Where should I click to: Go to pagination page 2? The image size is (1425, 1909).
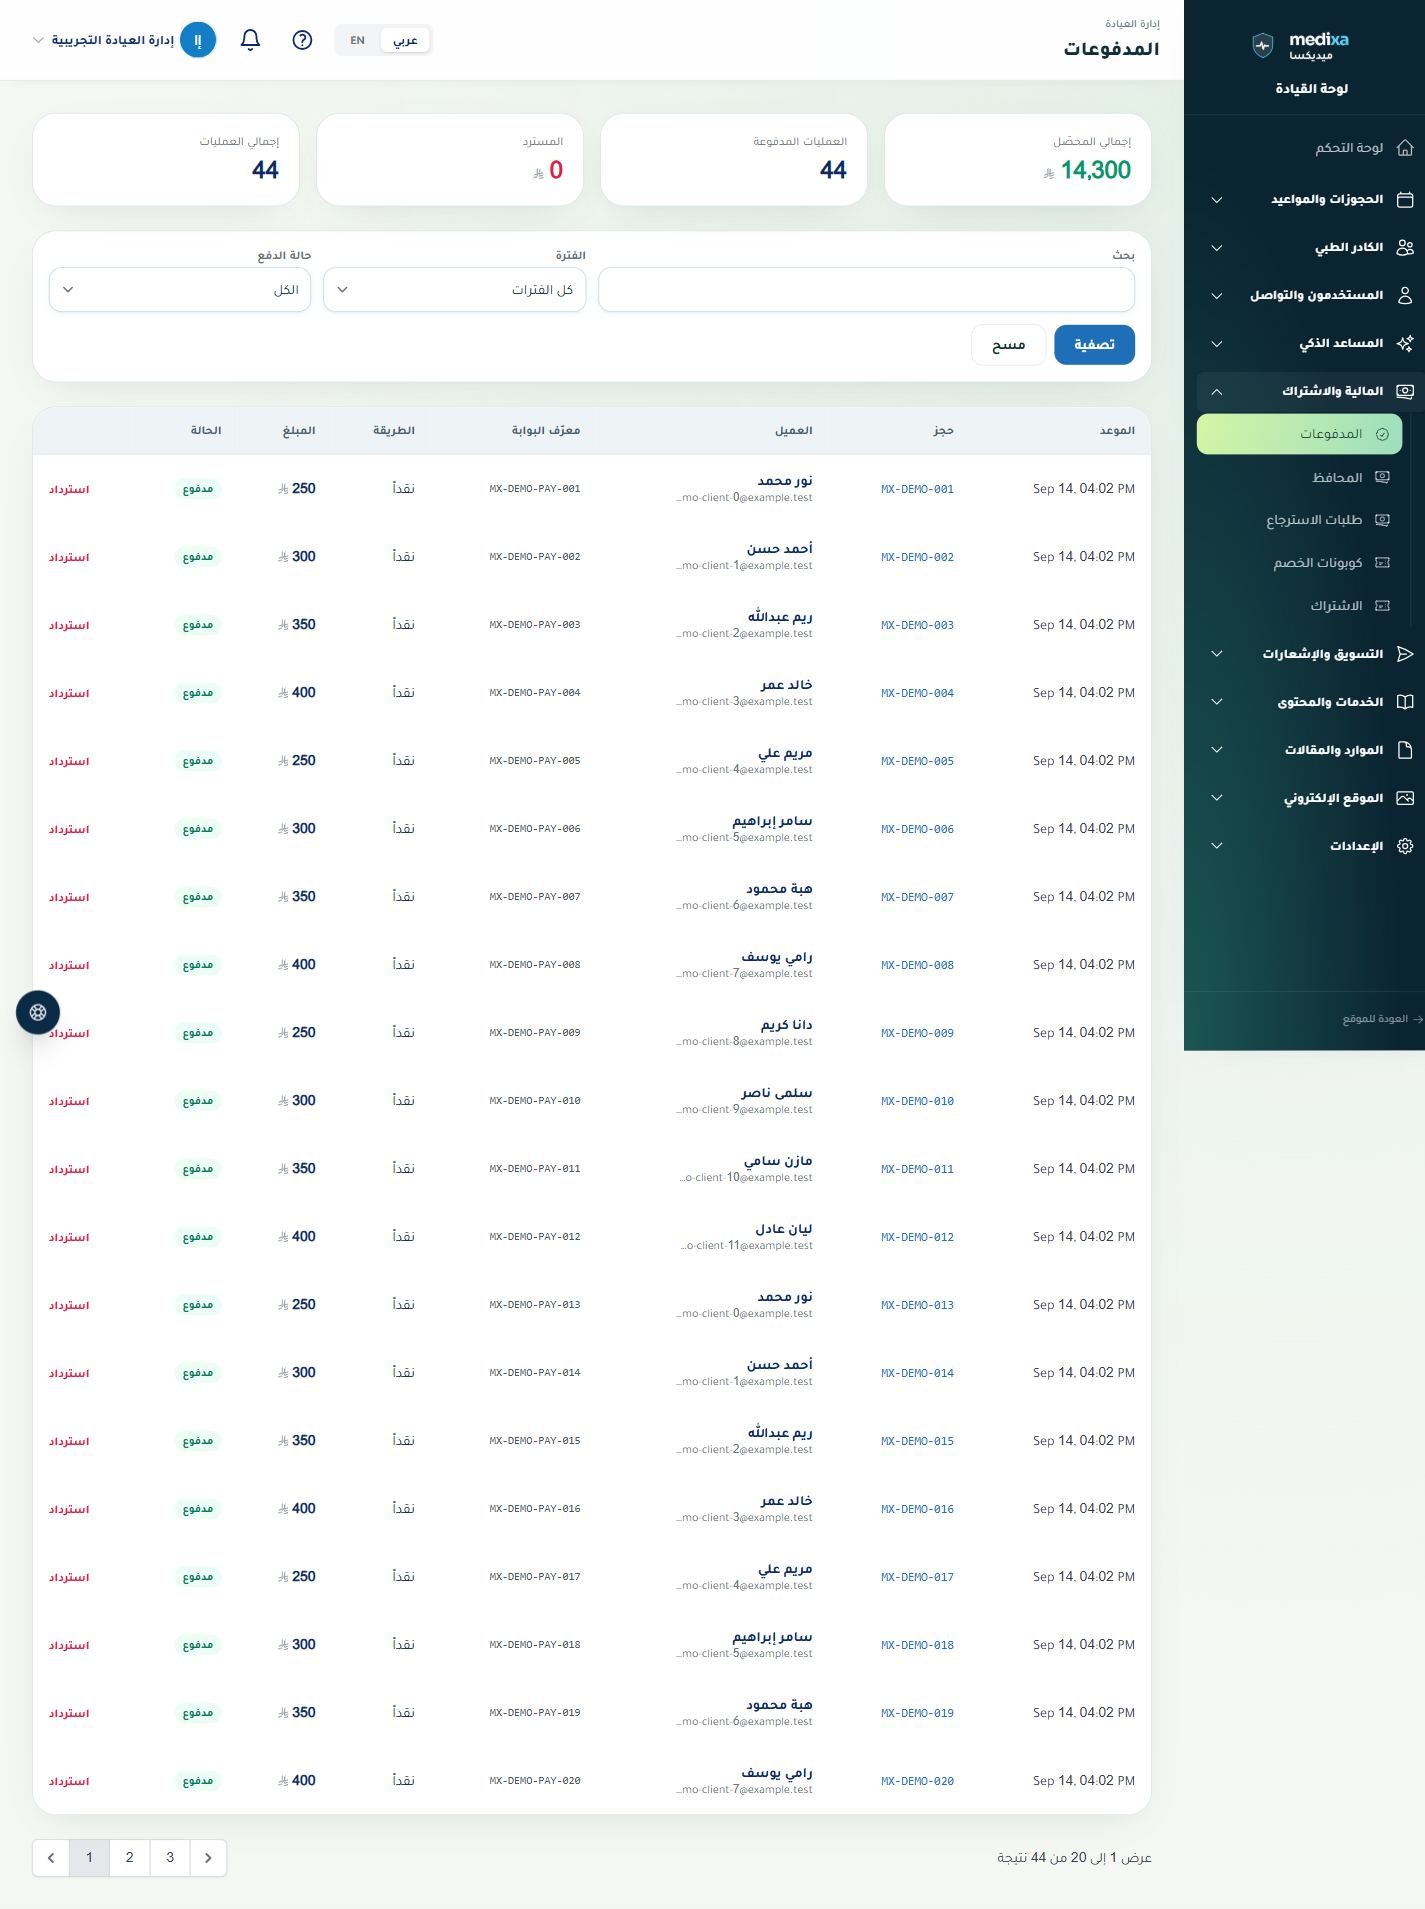(129, 1857)
